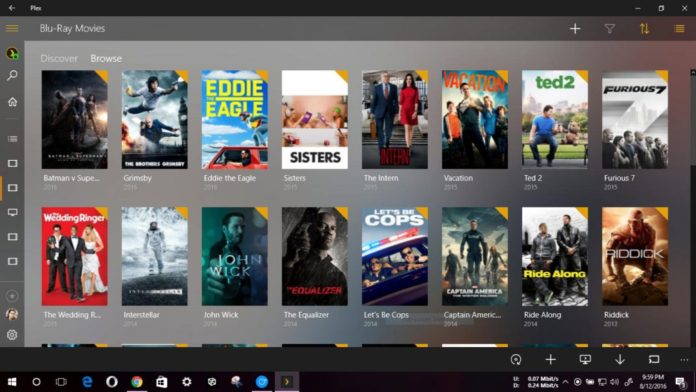Click the 'Blu-Ray Movies' library heading
Screen dimensions: 696x392
point(72,28)
